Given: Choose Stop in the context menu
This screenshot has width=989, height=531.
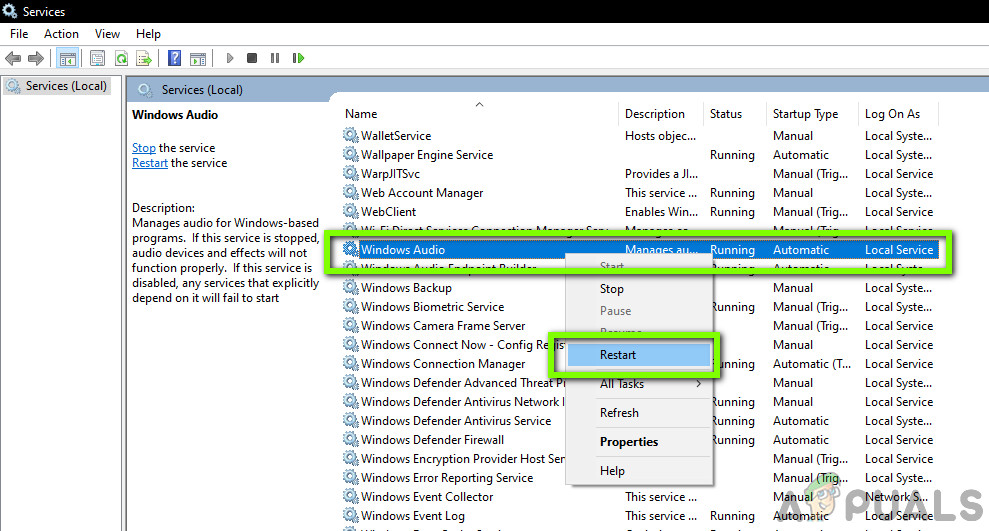Looking at the screenshot, I should tap(639, 289).
